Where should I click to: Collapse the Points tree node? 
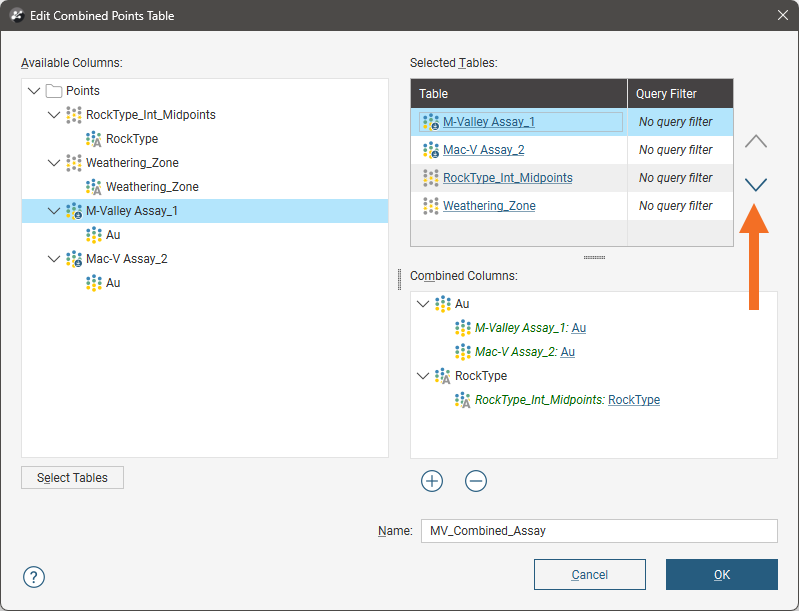35,91
